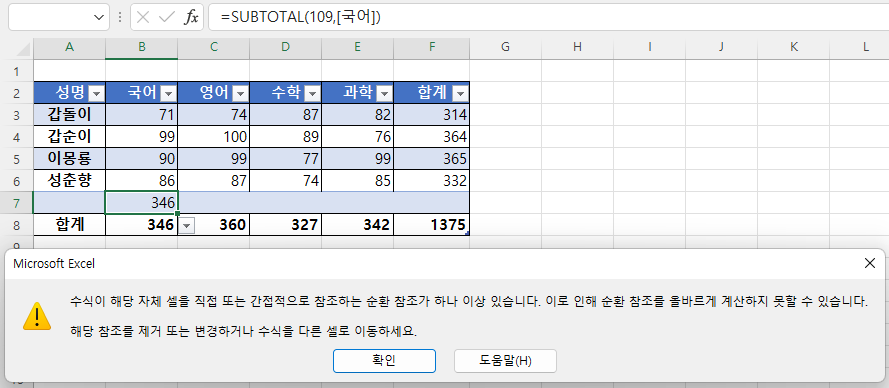This screenshot has height=388, width=889.
Task: Click the 도움말(H) button
Action: [505, 361]
